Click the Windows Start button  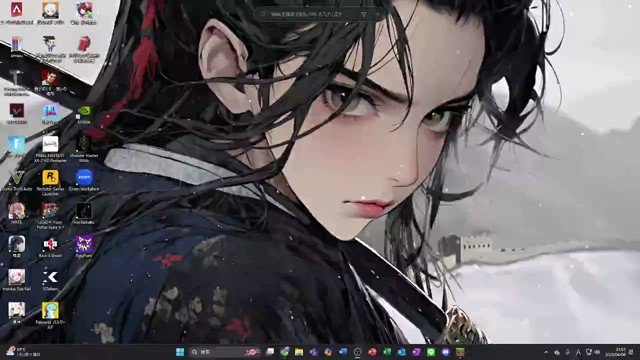tap(180, 352)
